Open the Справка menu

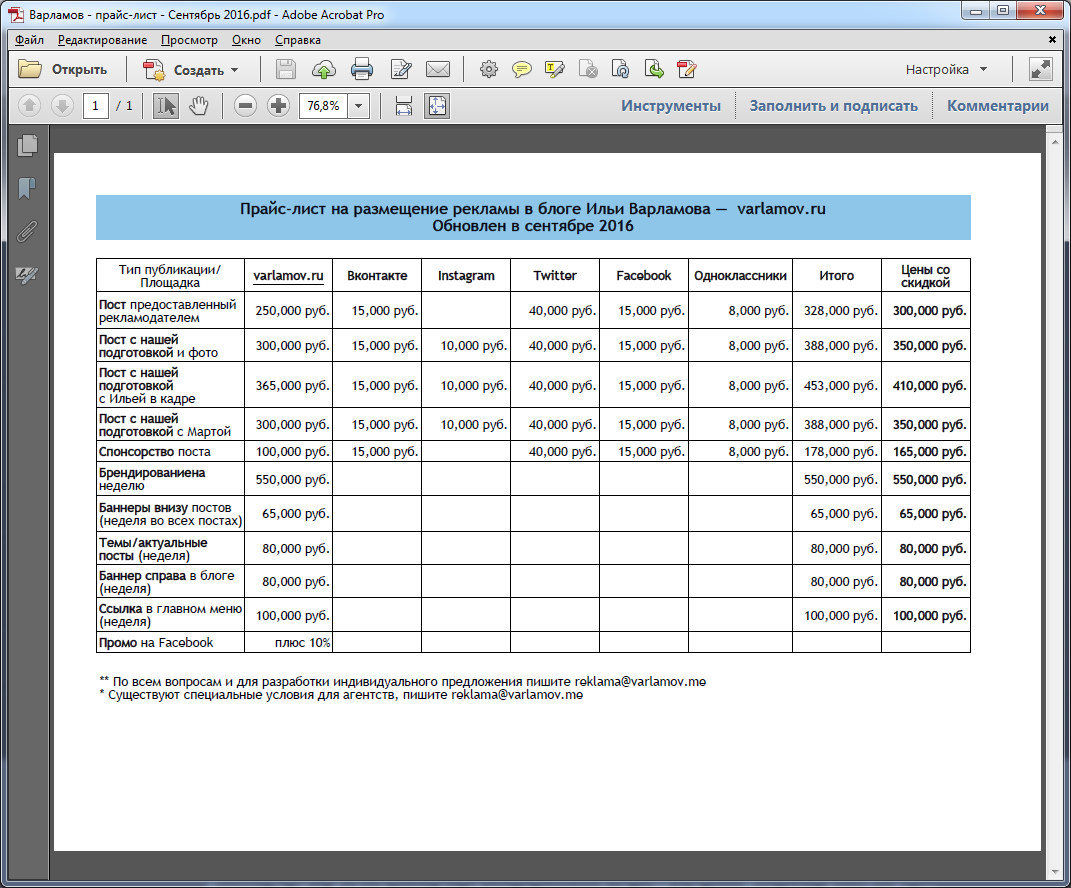pyautogui.click(x=298, y=40)
